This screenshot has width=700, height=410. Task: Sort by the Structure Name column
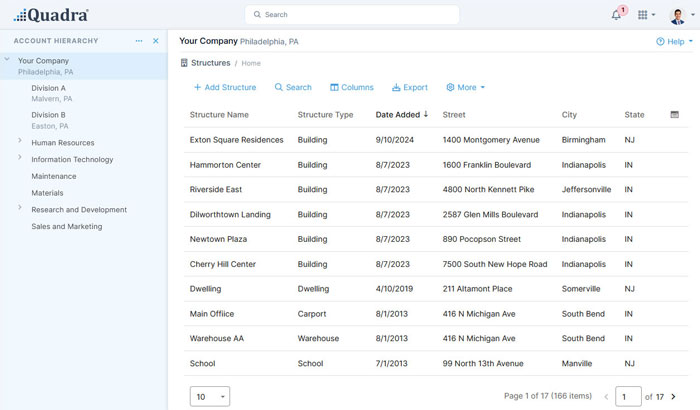[x=219, y=115]
